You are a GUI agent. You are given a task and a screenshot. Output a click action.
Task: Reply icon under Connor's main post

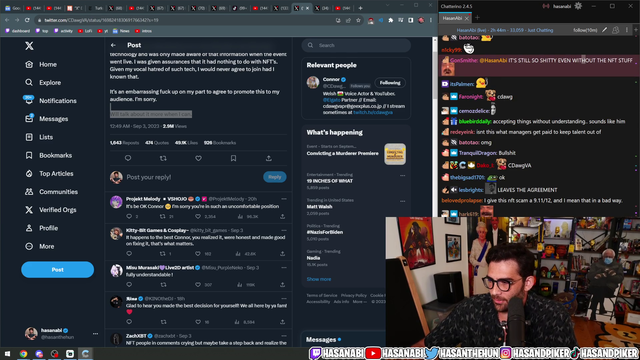[128, 158]
